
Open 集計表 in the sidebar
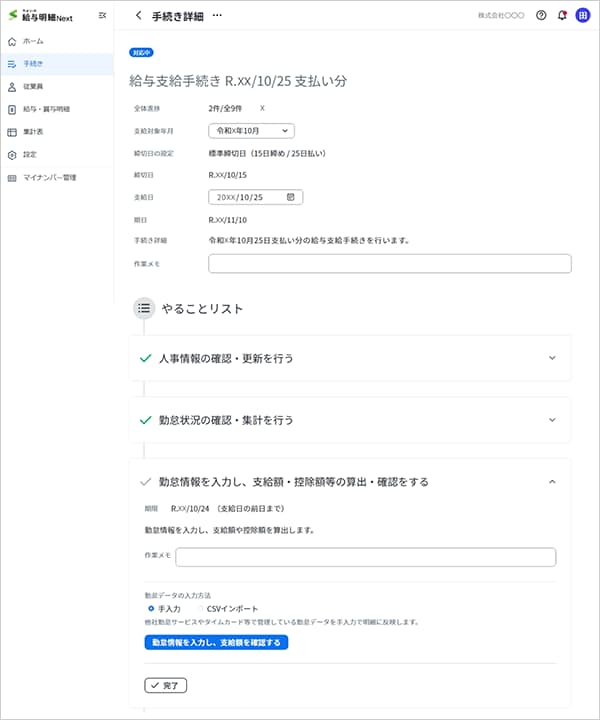(x=57, y=132)
